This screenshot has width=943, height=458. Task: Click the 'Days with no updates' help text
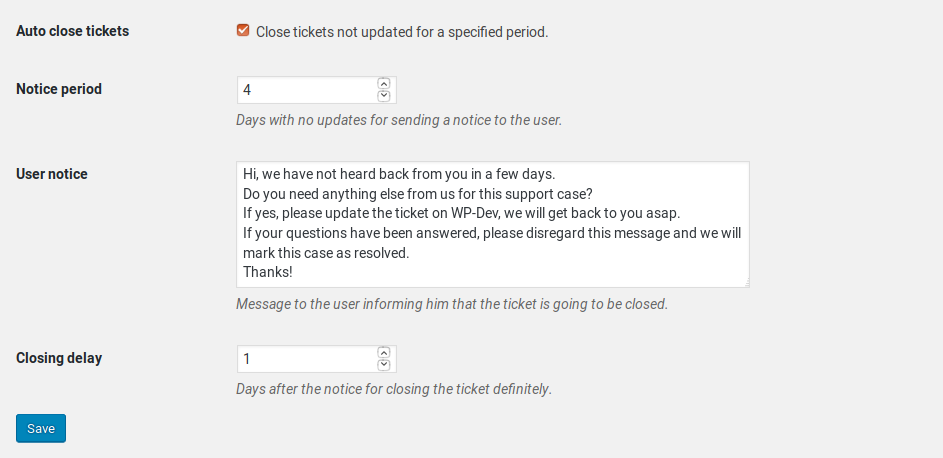click(x=399, y=120)
